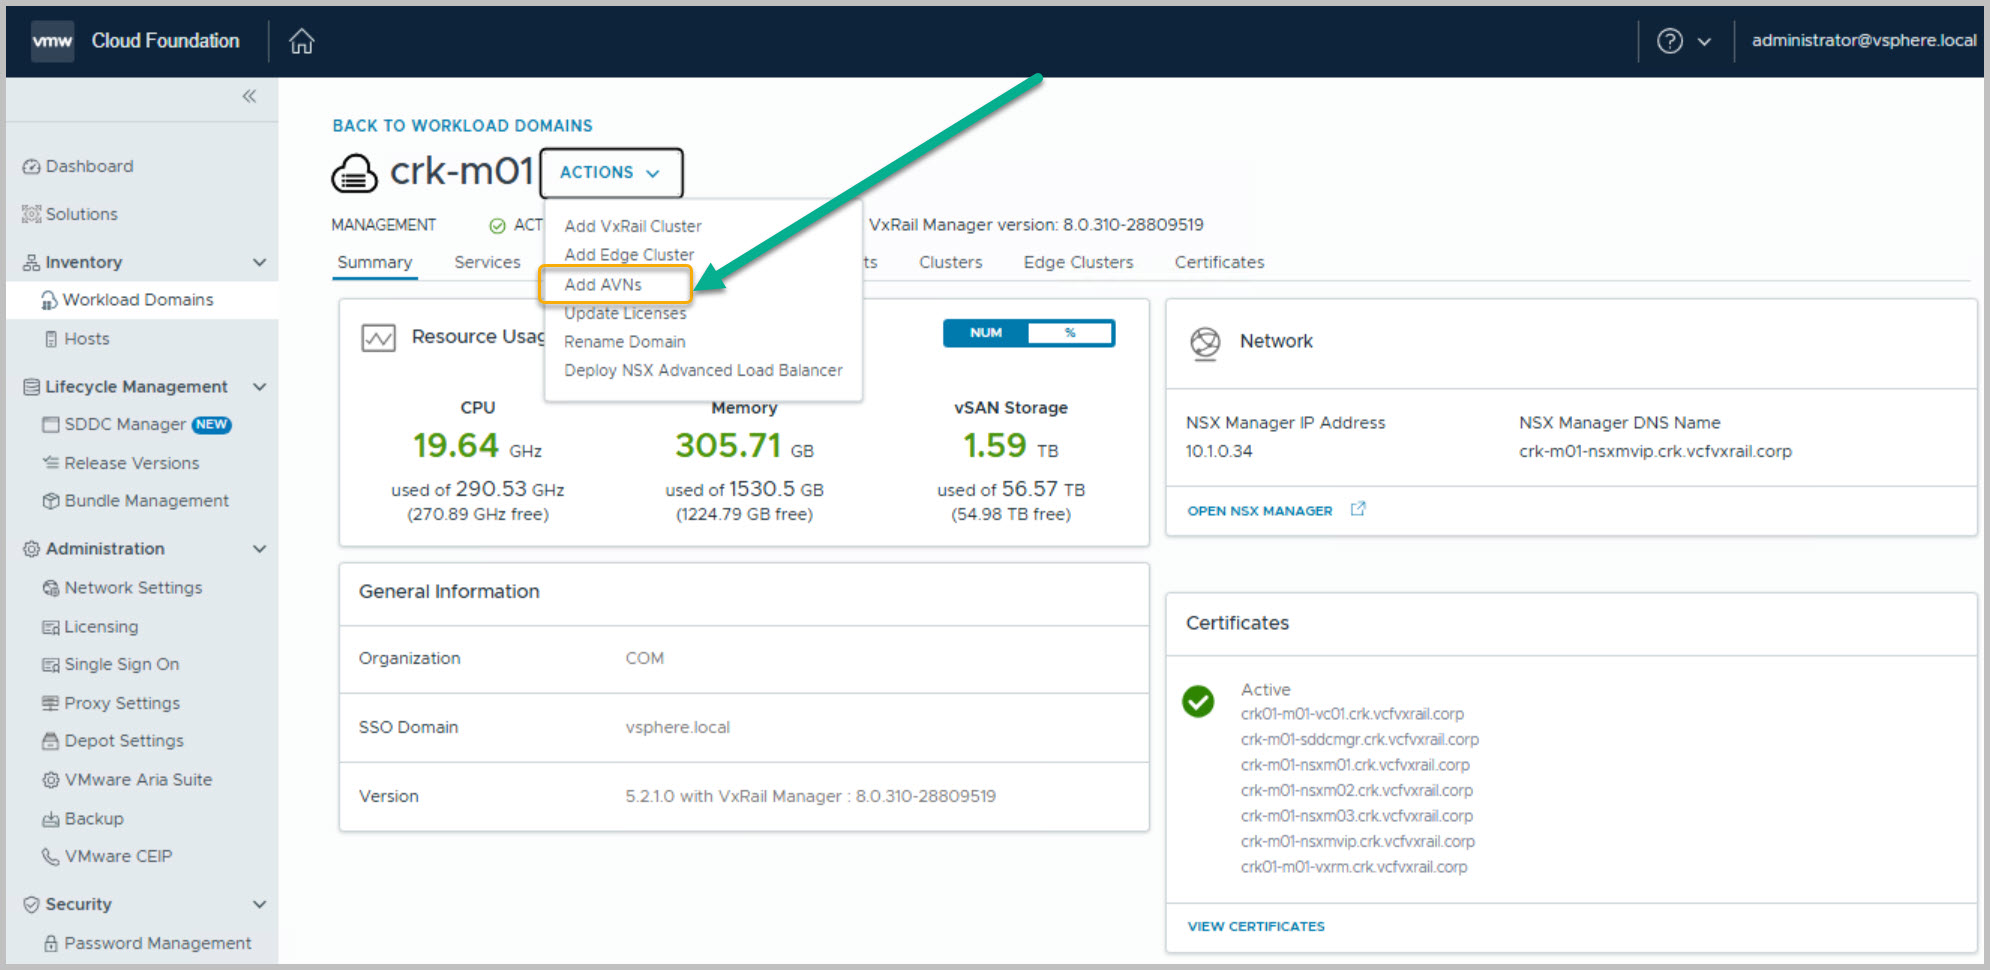Switch to the Edge Clusters tab
The height and width of the screenshot is (970, 1990).
1078,262
